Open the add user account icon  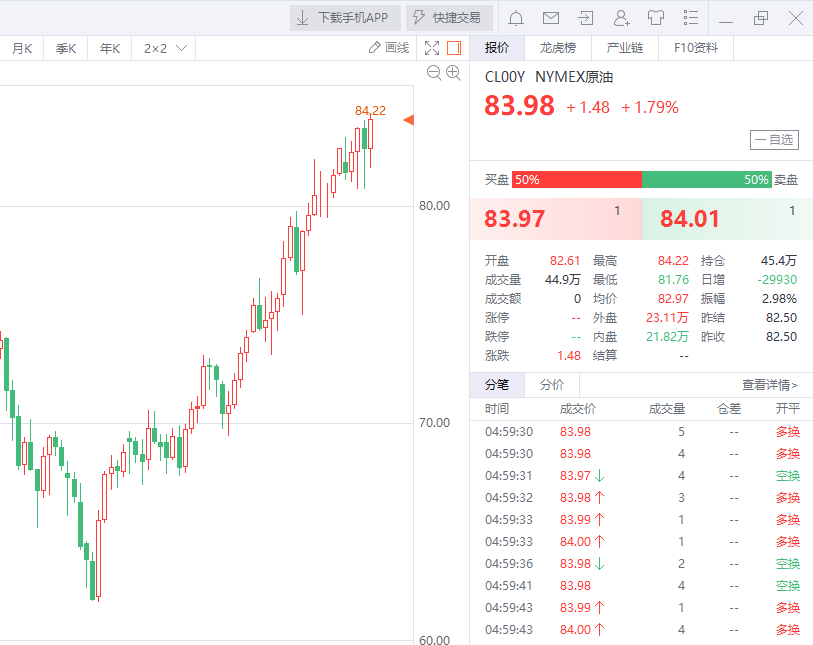click(621, 18)
